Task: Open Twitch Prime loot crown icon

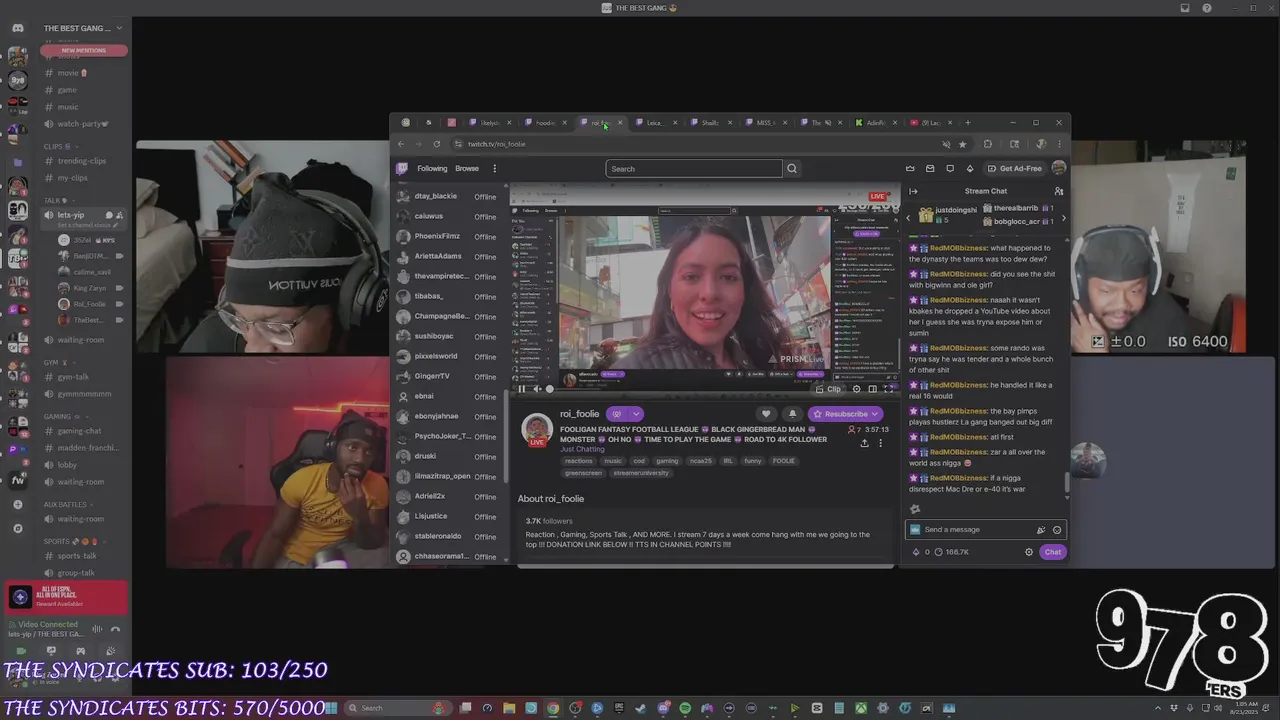Action: tap(910, 168)
